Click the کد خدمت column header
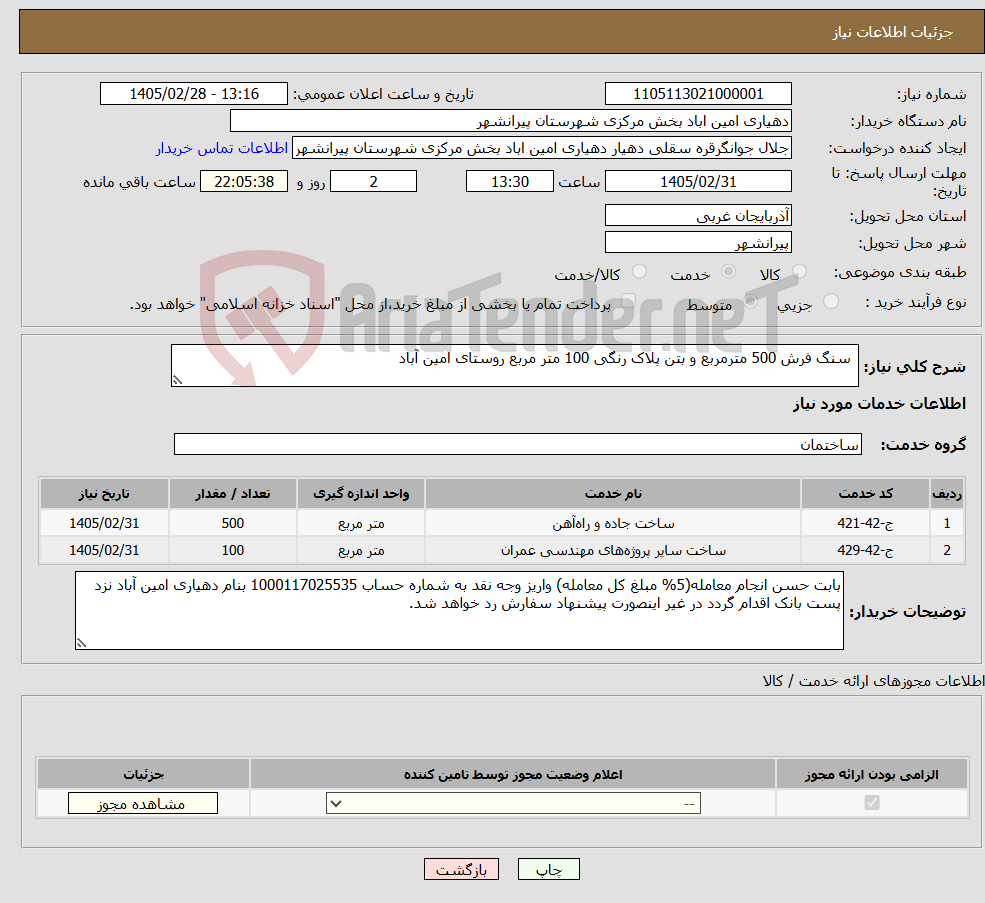This screenshot has height=903, width=985. [x=865, y=494]
